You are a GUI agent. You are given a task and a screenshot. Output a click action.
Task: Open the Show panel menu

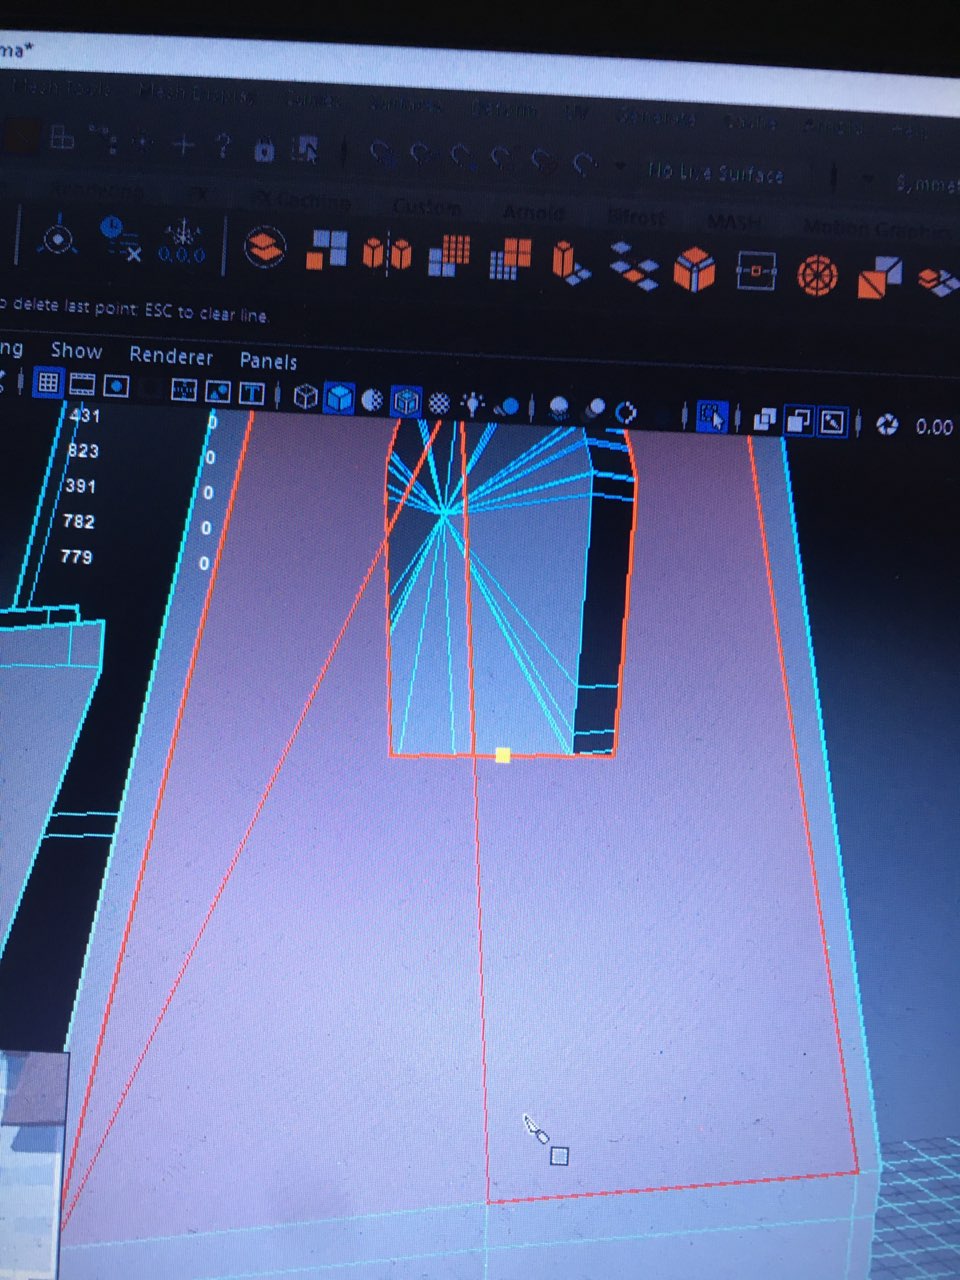pyautogui.click(x=76, y=351)
